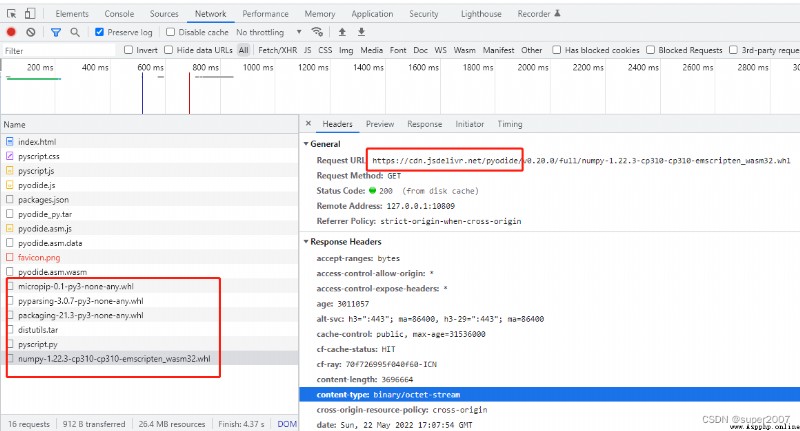This screenshot has height=431, width=800.
Task: Activate the inspect element picker icon
Action: coord(11,14)
